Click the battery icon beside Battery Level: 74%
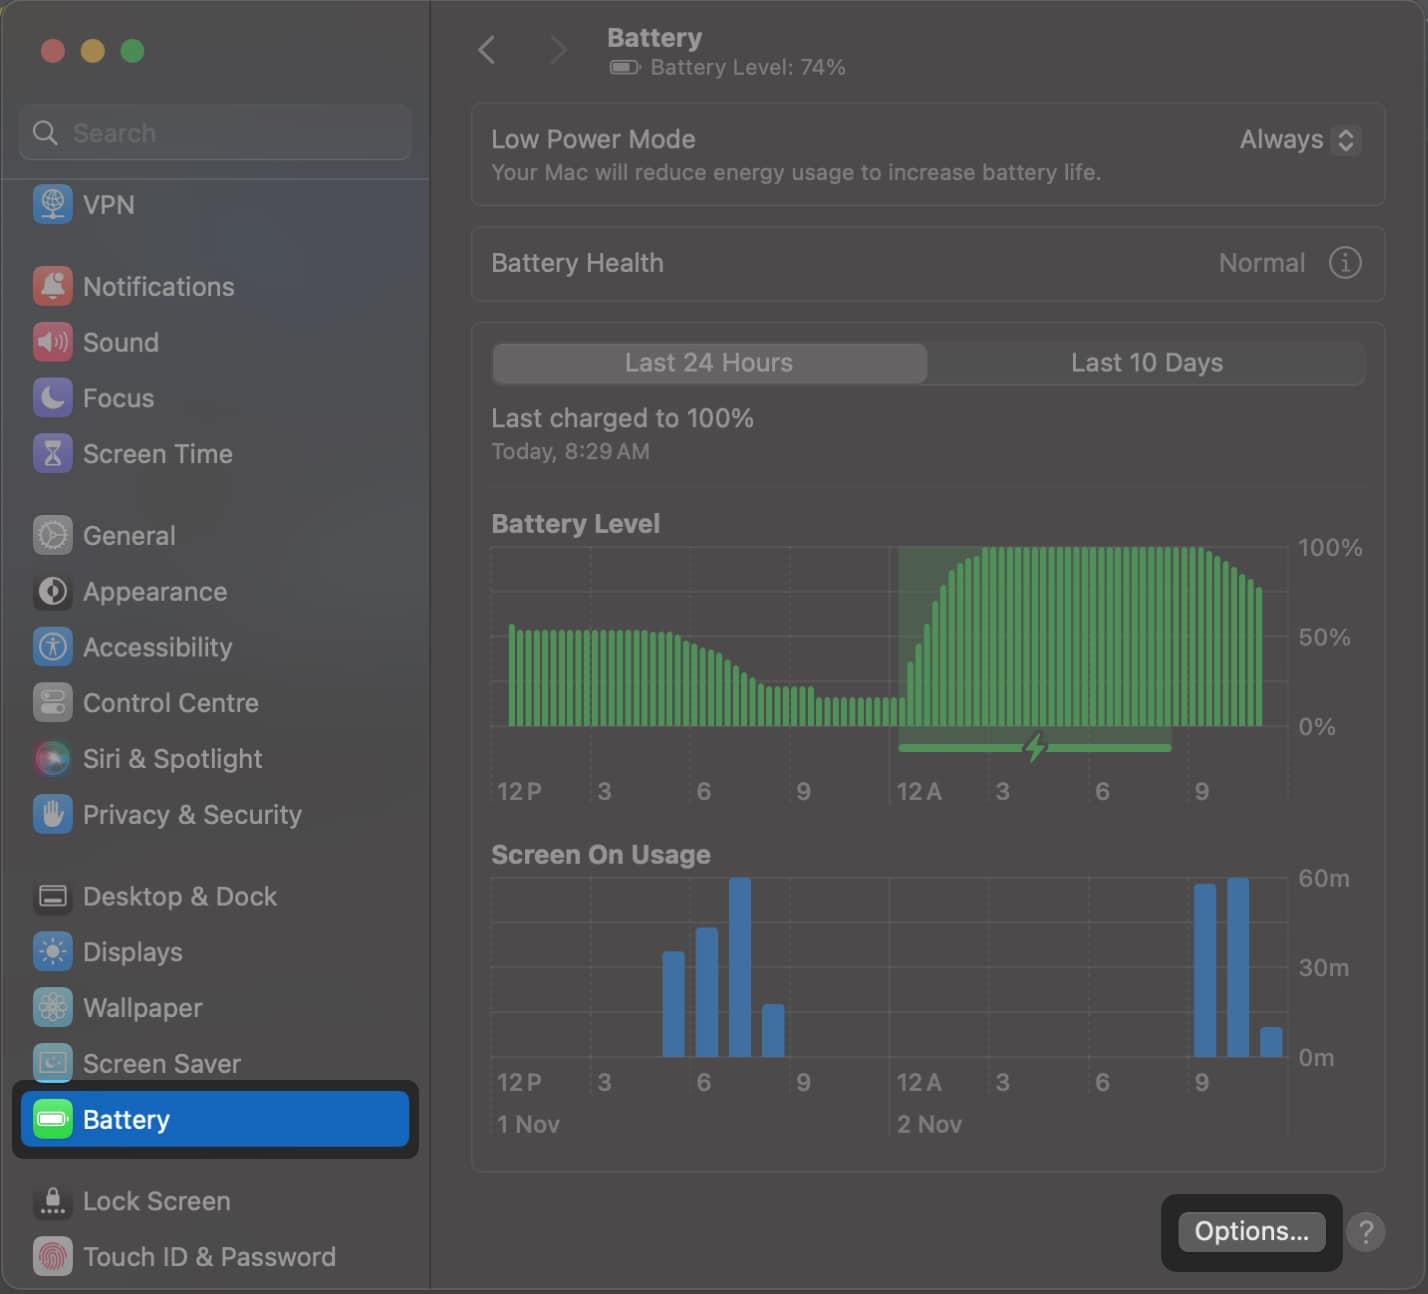Image resolution: width=1428 pixels, height=1294 pixels. (x=625, y=67)
